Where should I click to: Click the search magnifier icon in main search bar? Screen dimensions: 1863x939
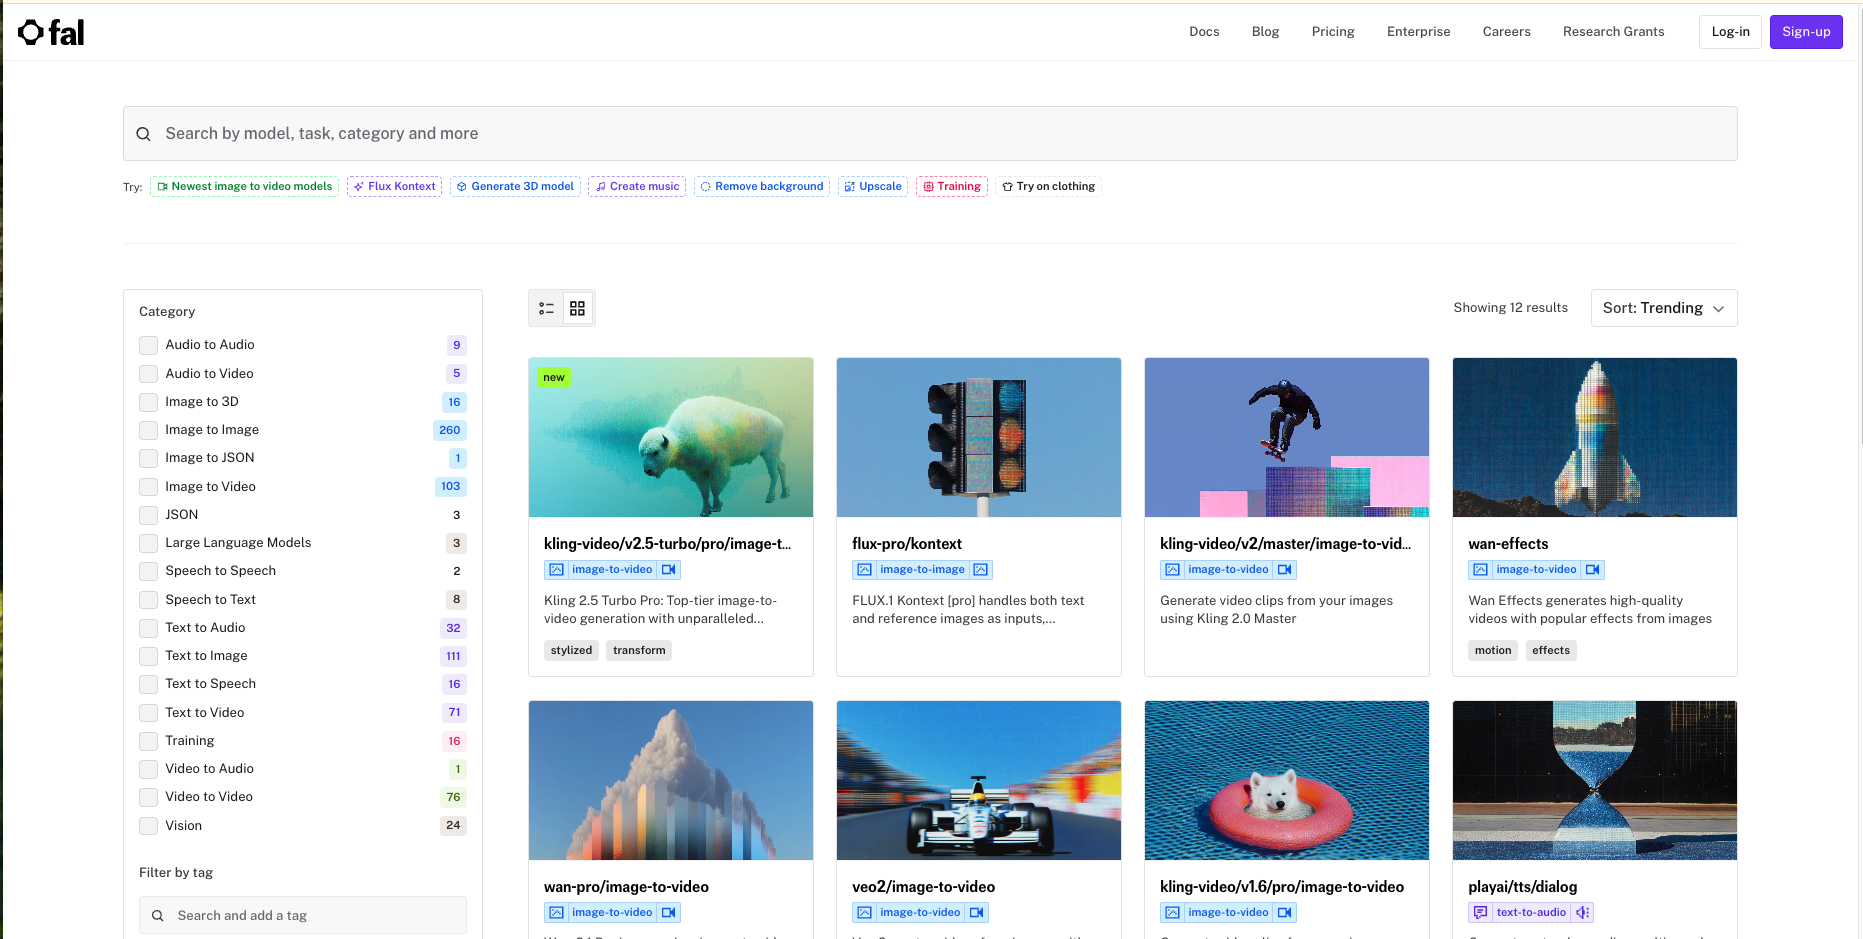click(x=144, y=134)
